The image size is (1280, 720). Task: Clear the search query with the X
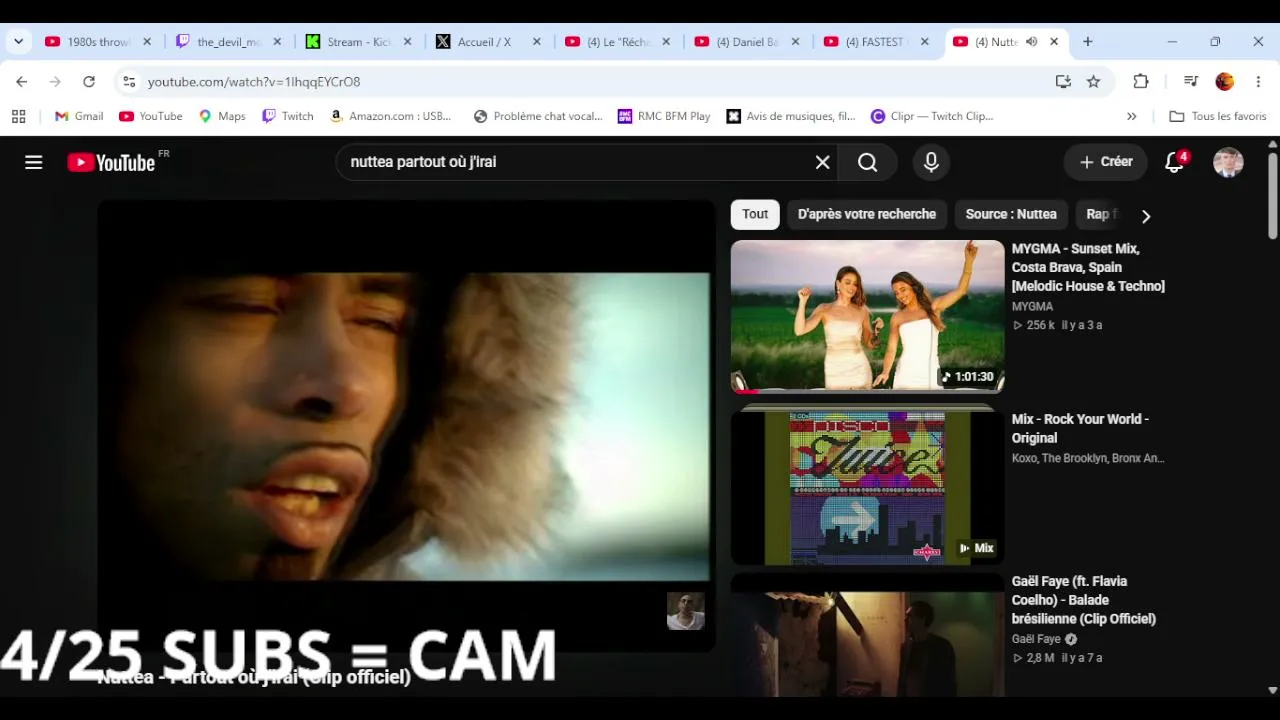coord(822,162)
